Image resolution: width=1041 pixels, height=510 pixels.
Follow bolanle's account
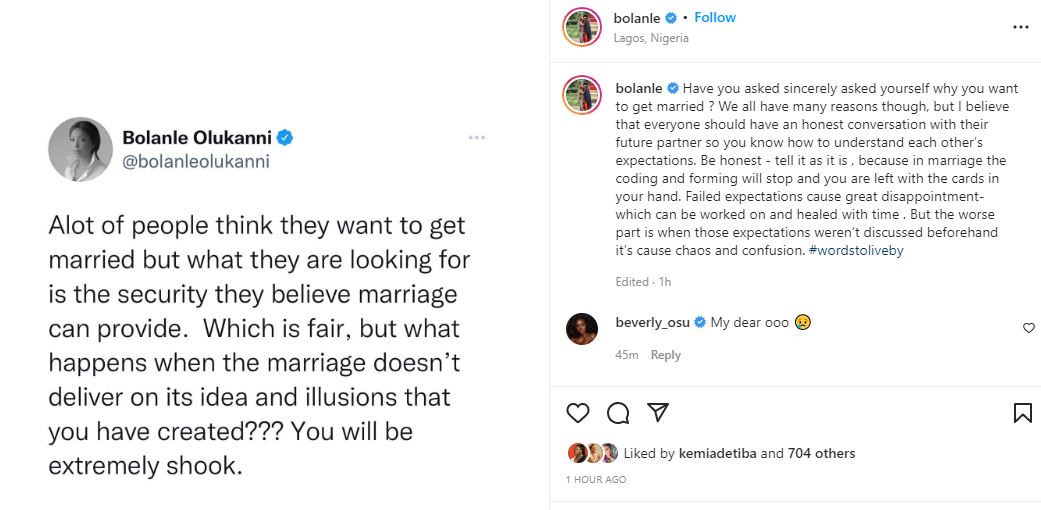[x=715, y=18]
